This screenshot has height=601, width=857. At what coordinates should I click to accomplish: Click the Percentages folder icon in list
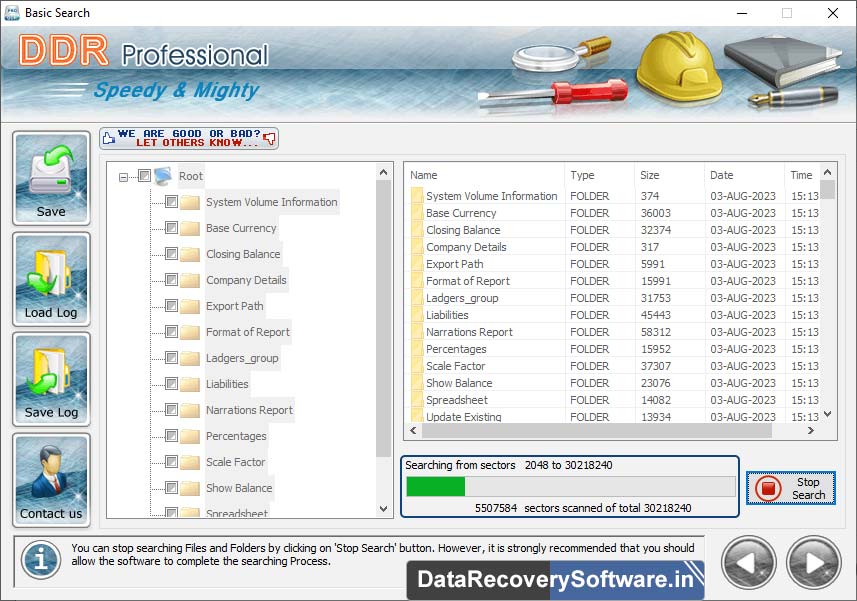pos(416,349)
